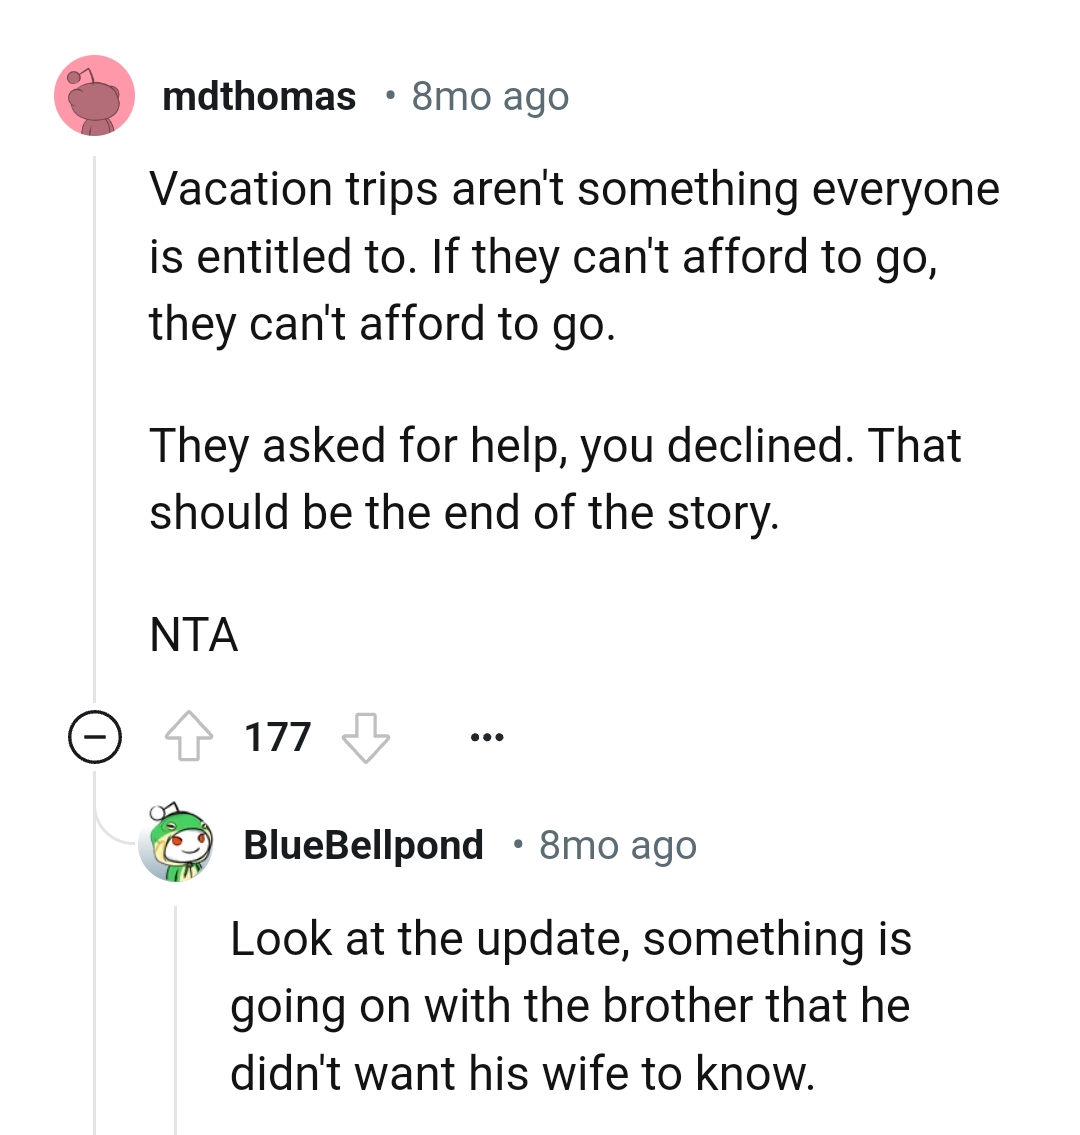Visit BlueBellpond's profile page
Screen dimensions: 1080x1135
(x=362, y=844)
